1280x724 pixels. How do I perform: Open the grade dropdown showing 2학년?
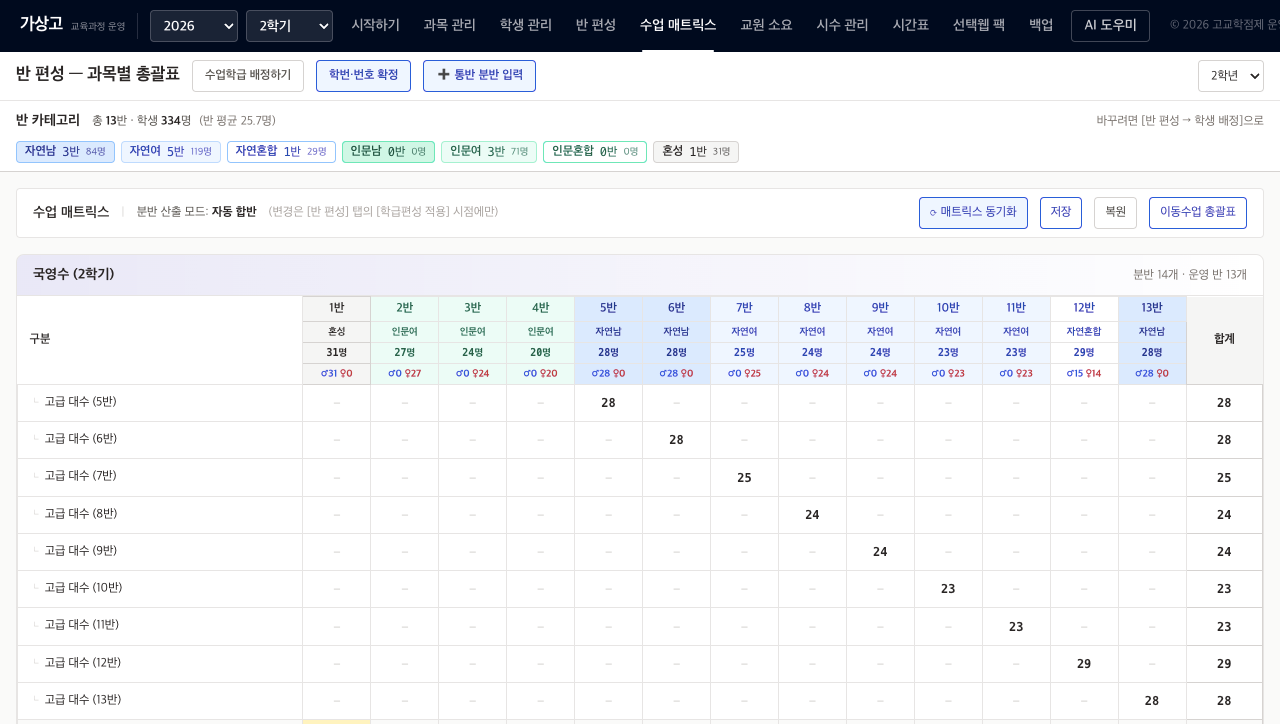pyautogui.click(x=1231, y=76)
